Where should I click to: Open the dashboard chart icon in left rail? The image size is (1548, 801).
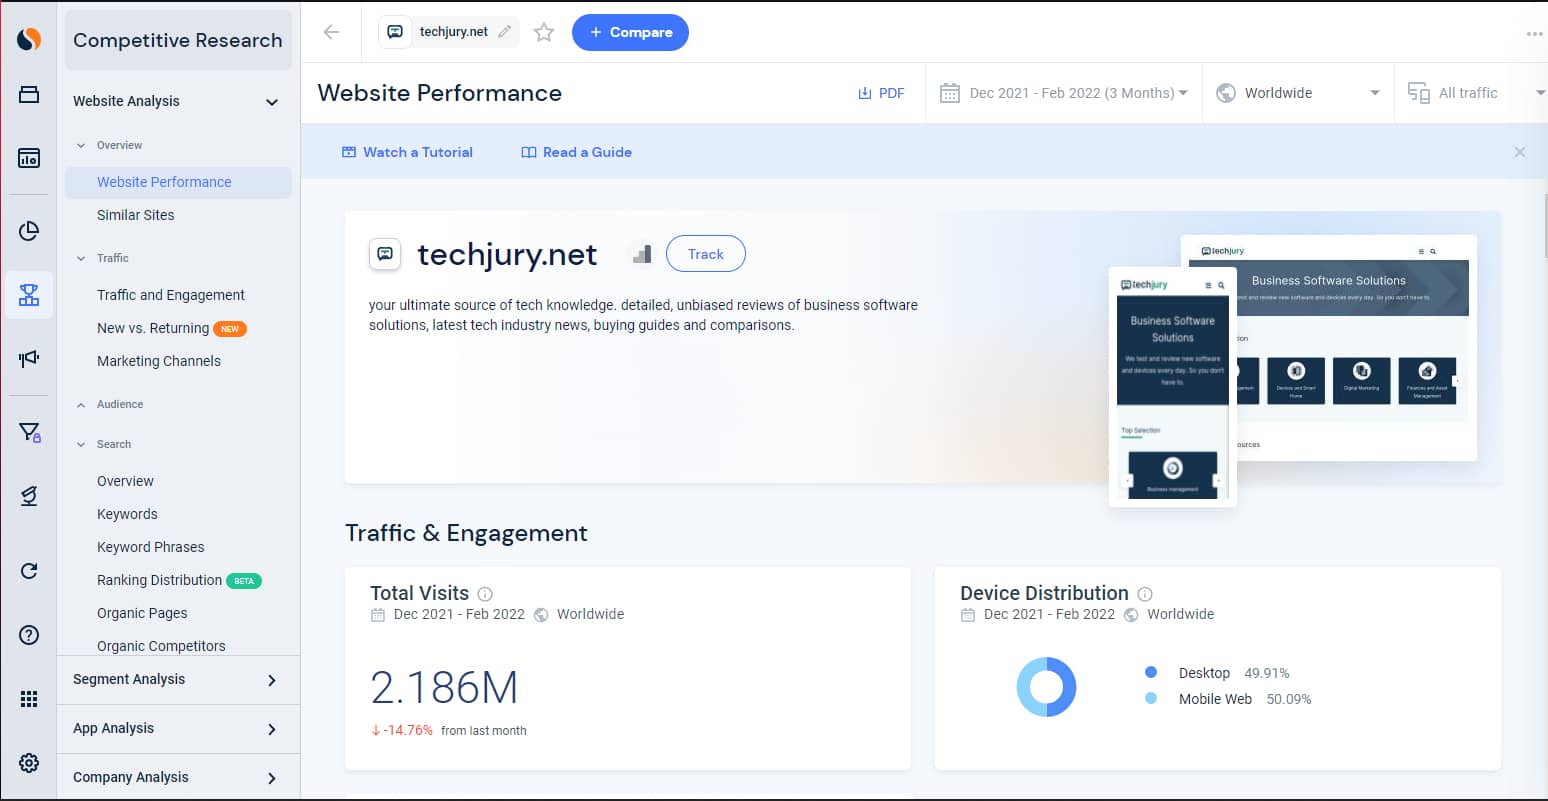[29, 158]
